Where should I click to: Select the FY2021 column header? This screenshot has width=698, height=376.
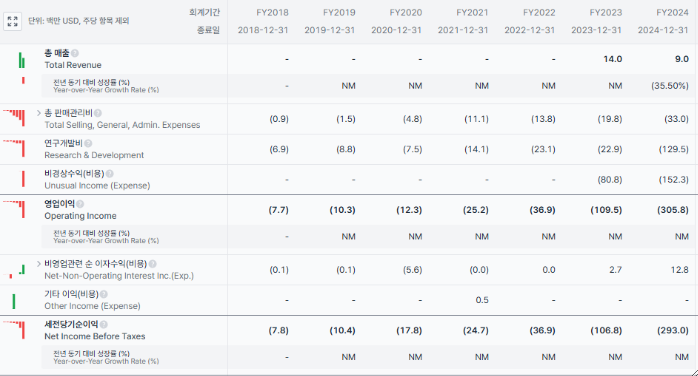click(472, 12)
